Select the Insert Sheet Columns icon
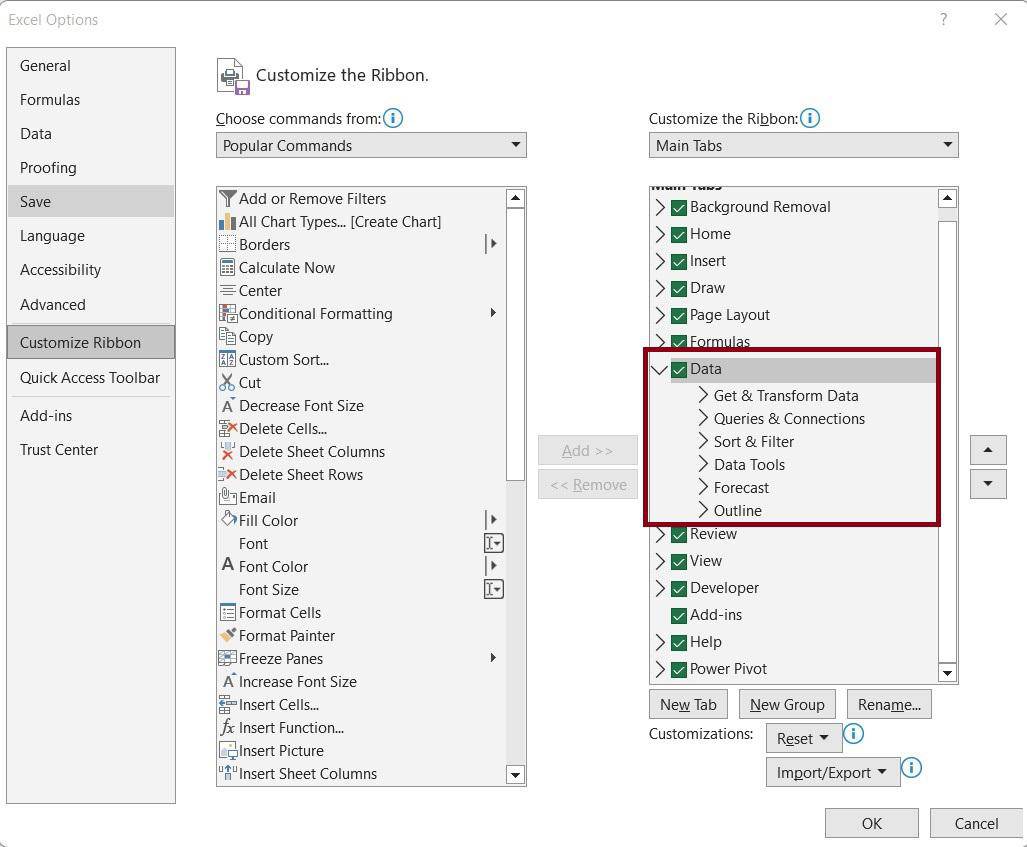Screen dimensions: 1027x847 click(227, 773)
